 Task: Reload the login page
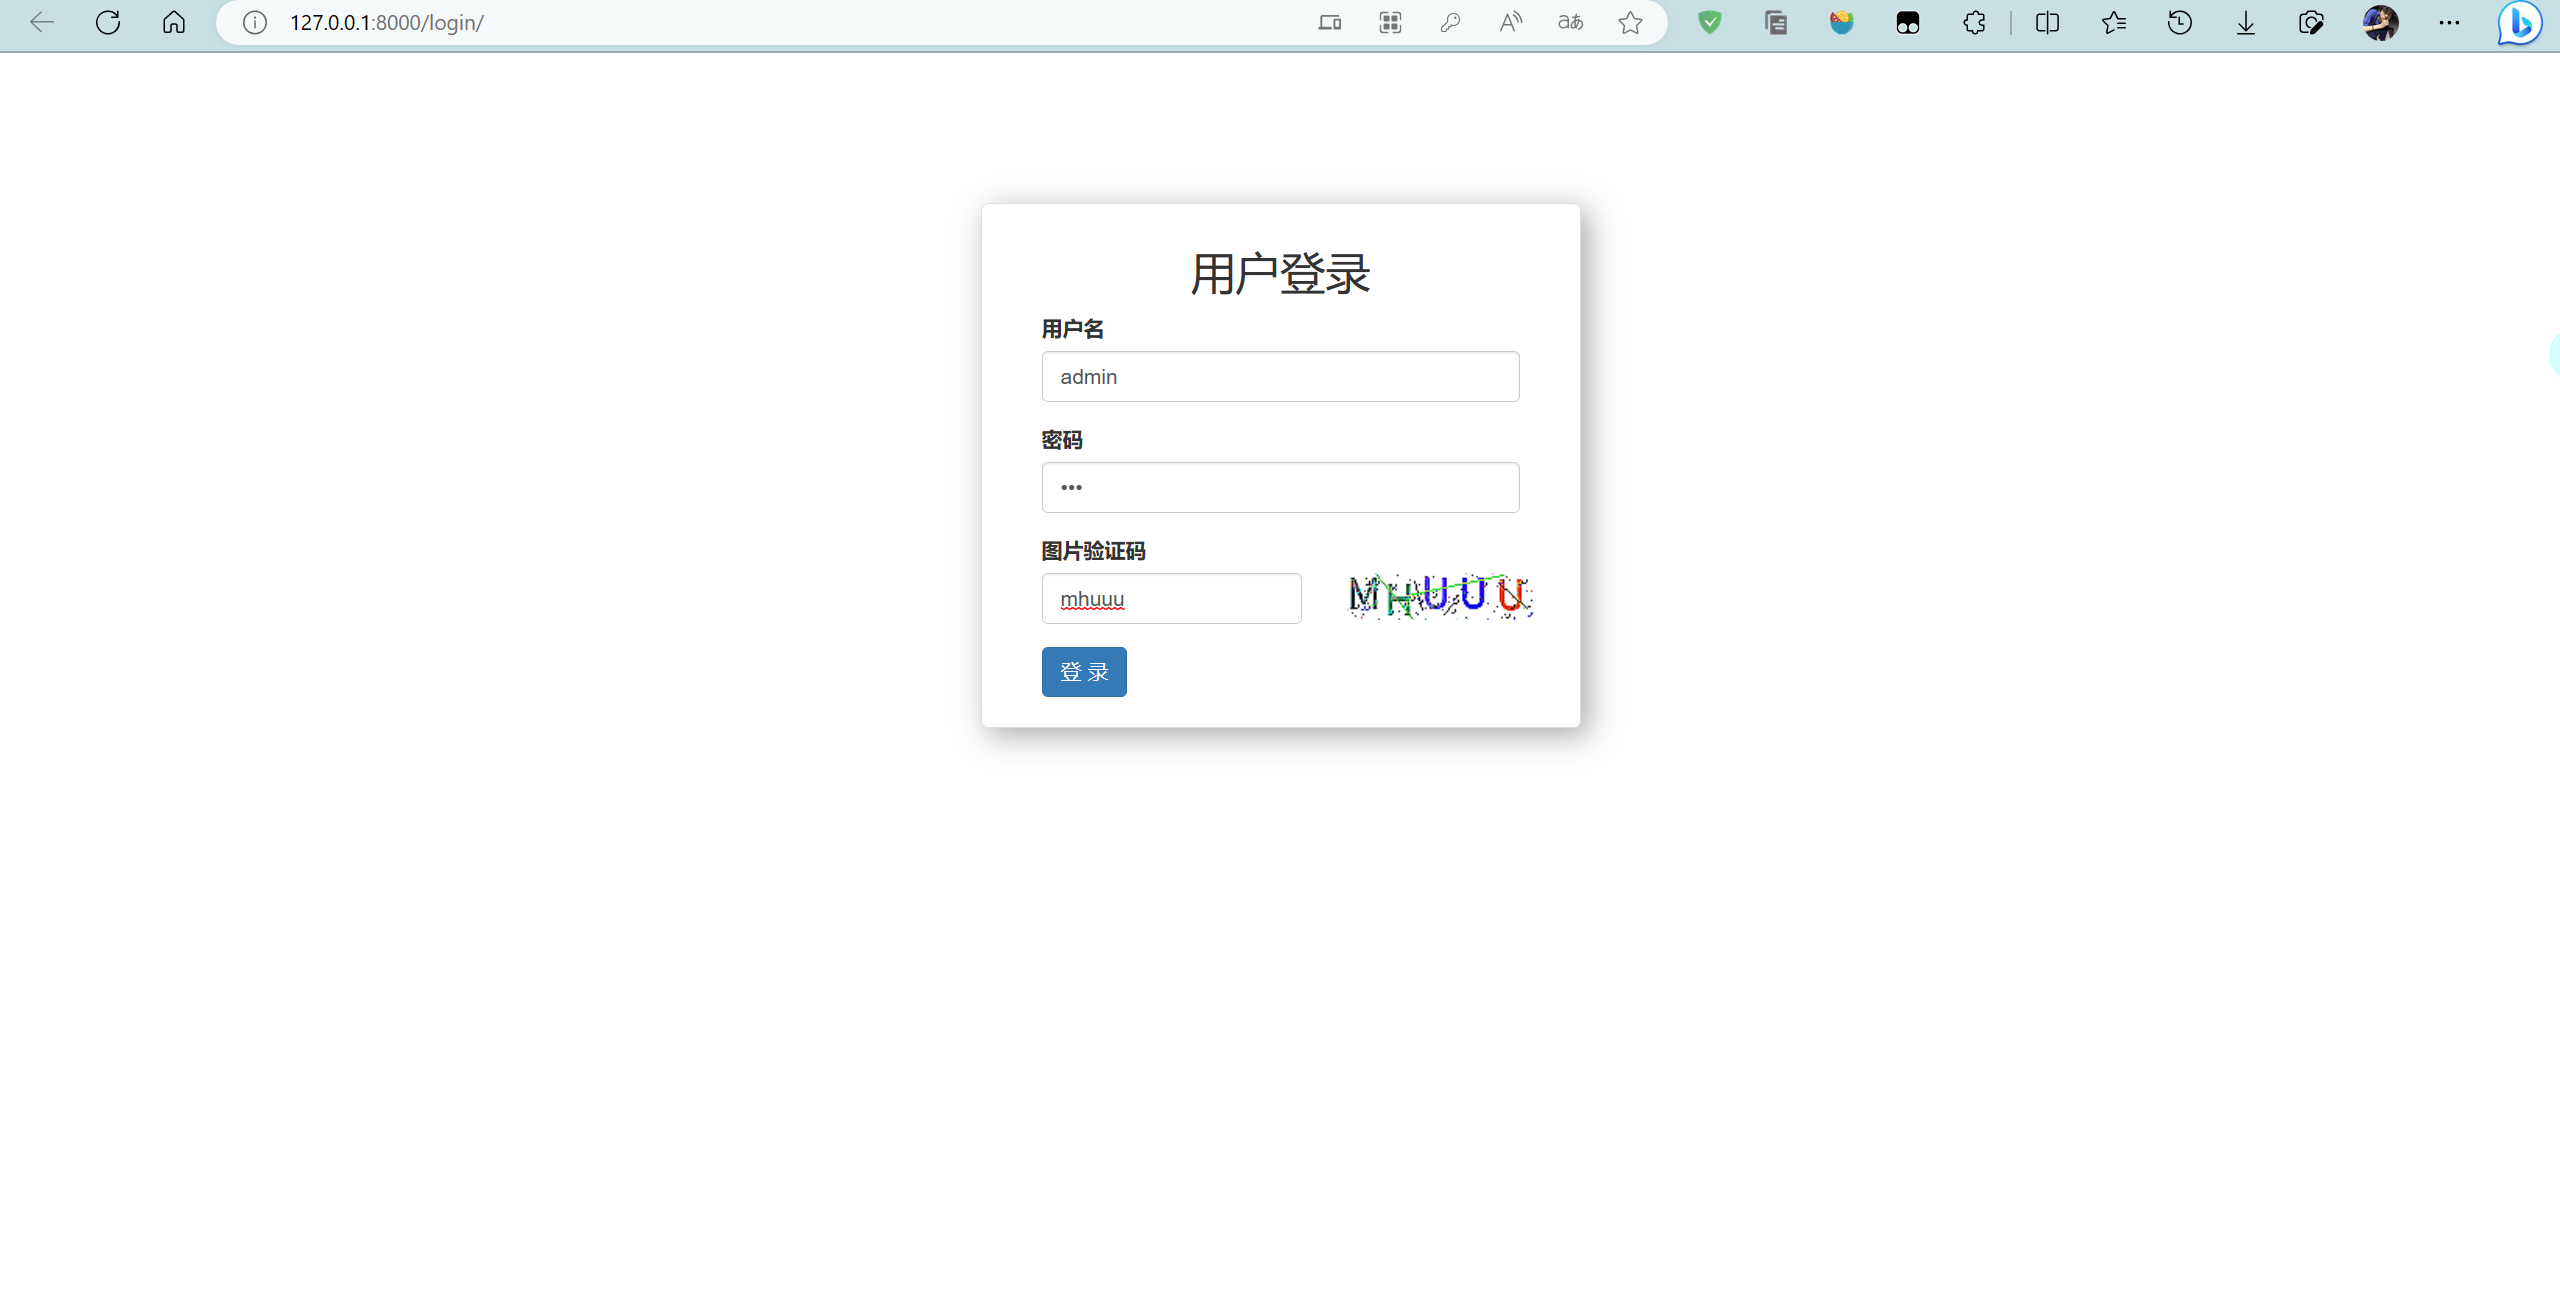click(108, 22)
